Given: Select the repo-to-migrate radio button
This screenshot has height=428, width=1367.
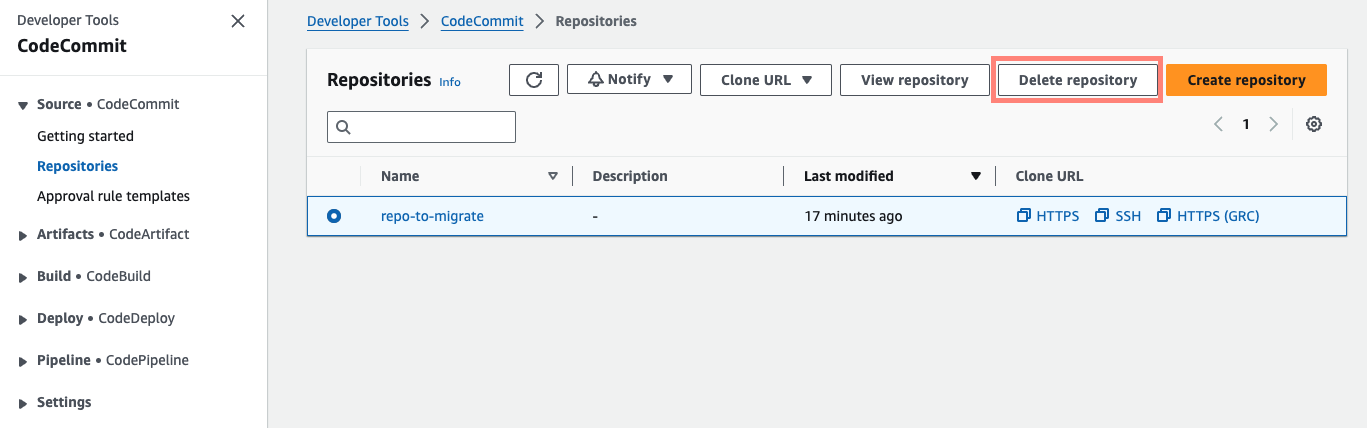Looking at the screenshot, I should click(x=334, y=216).
